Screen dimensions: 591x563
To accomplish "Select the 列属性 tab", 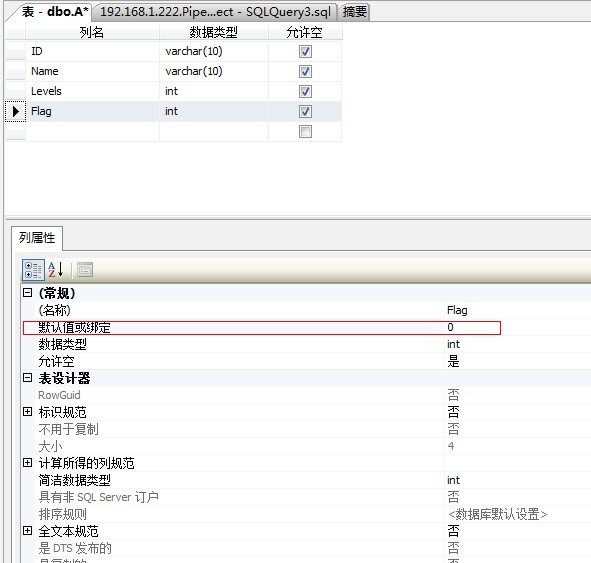I will click(x=37, y=238).
